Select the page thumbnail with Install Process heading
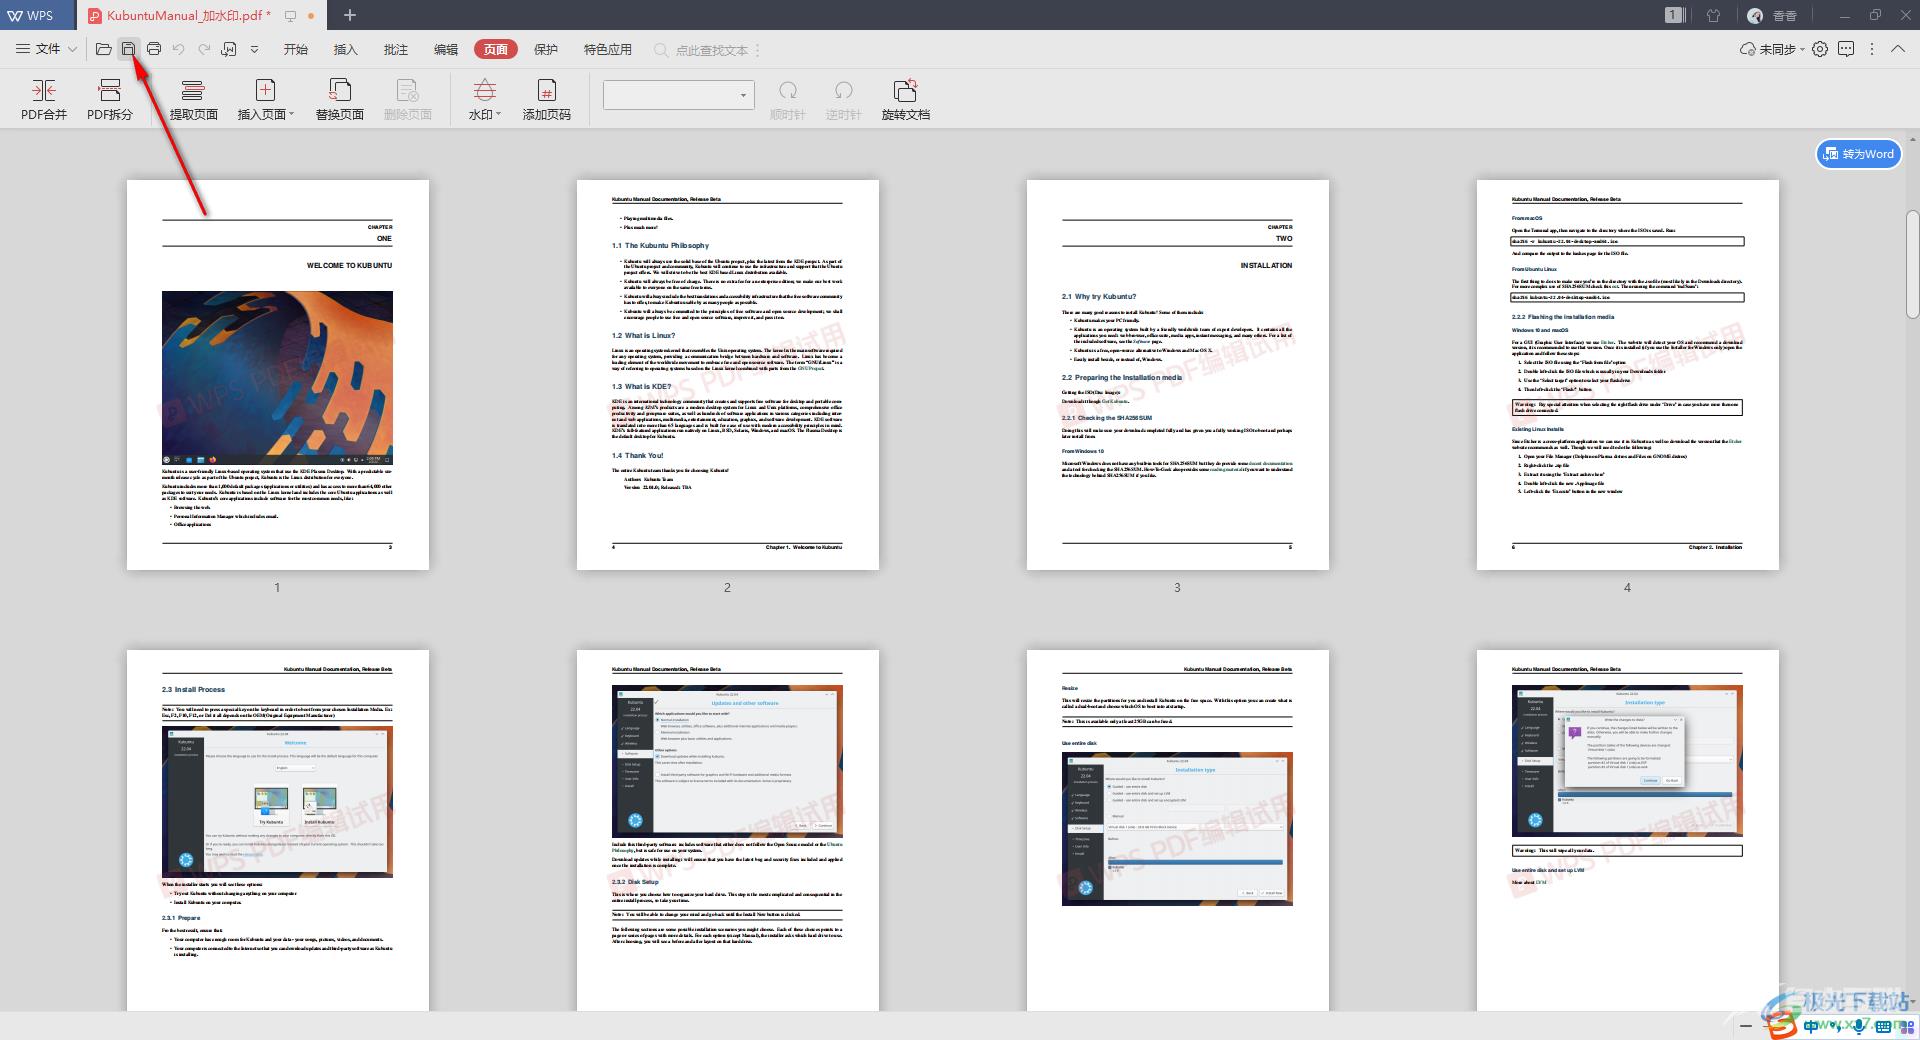 click(278, 830)
